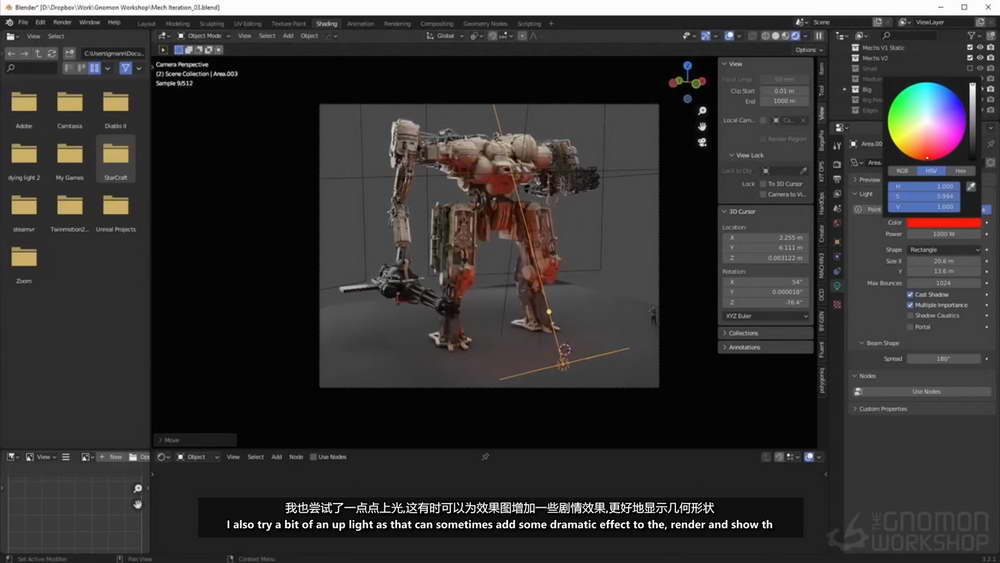The width and height of the screenshot is (1000, 563).
Task: Enable file browser filter funnel icon
Action: click(x=126, y=68)
